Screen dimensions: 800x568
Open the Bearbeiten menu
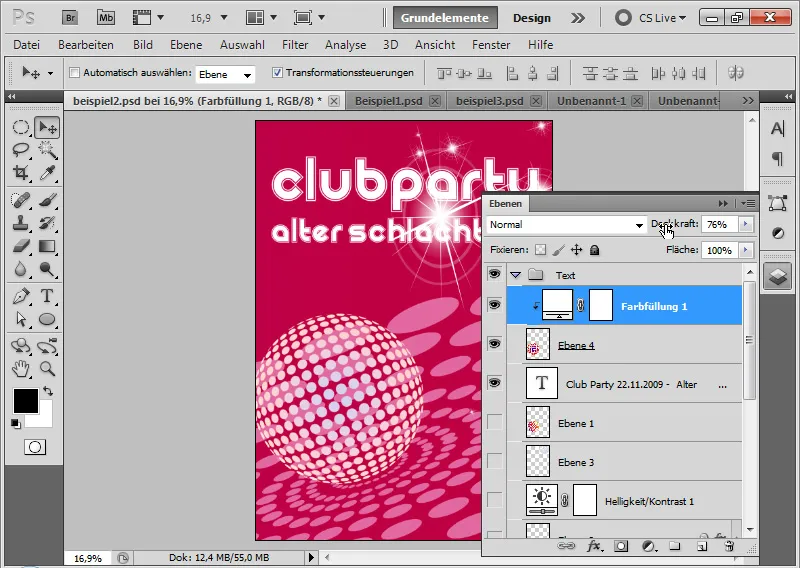[x=86, y=45]
